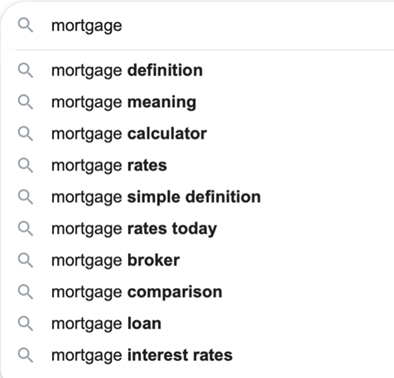Click magnifier icon next to mortgage loan
Viewport: 394px width, 378px height.
25,324
